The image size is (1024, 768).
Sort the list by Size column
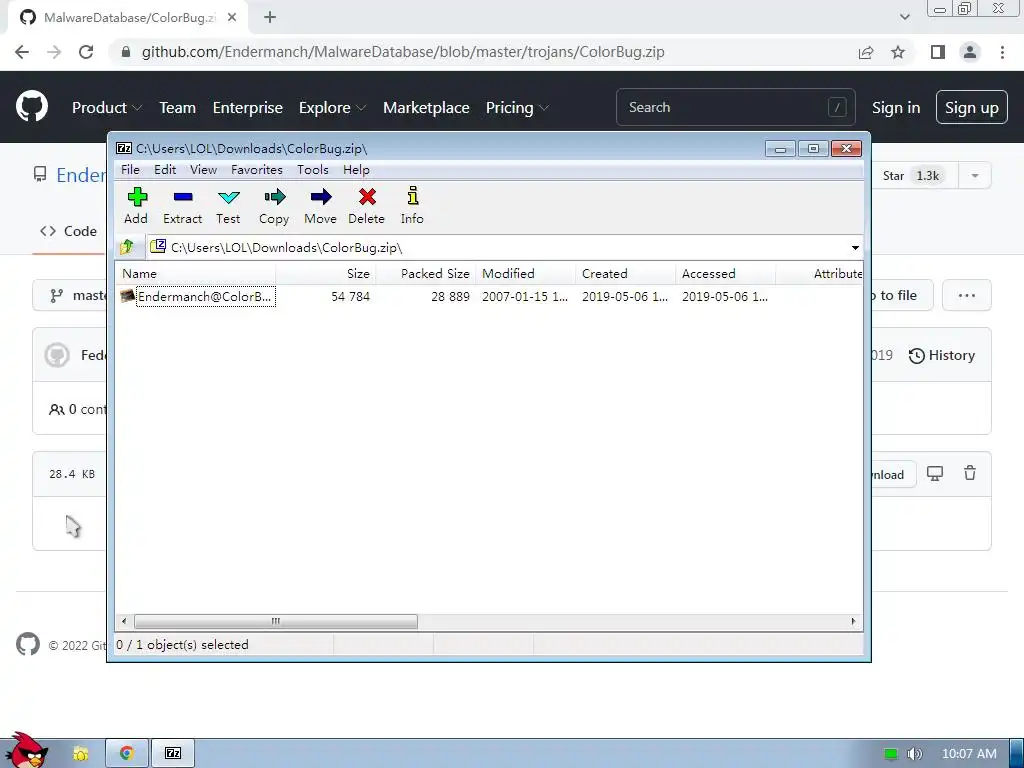(325, 274)
